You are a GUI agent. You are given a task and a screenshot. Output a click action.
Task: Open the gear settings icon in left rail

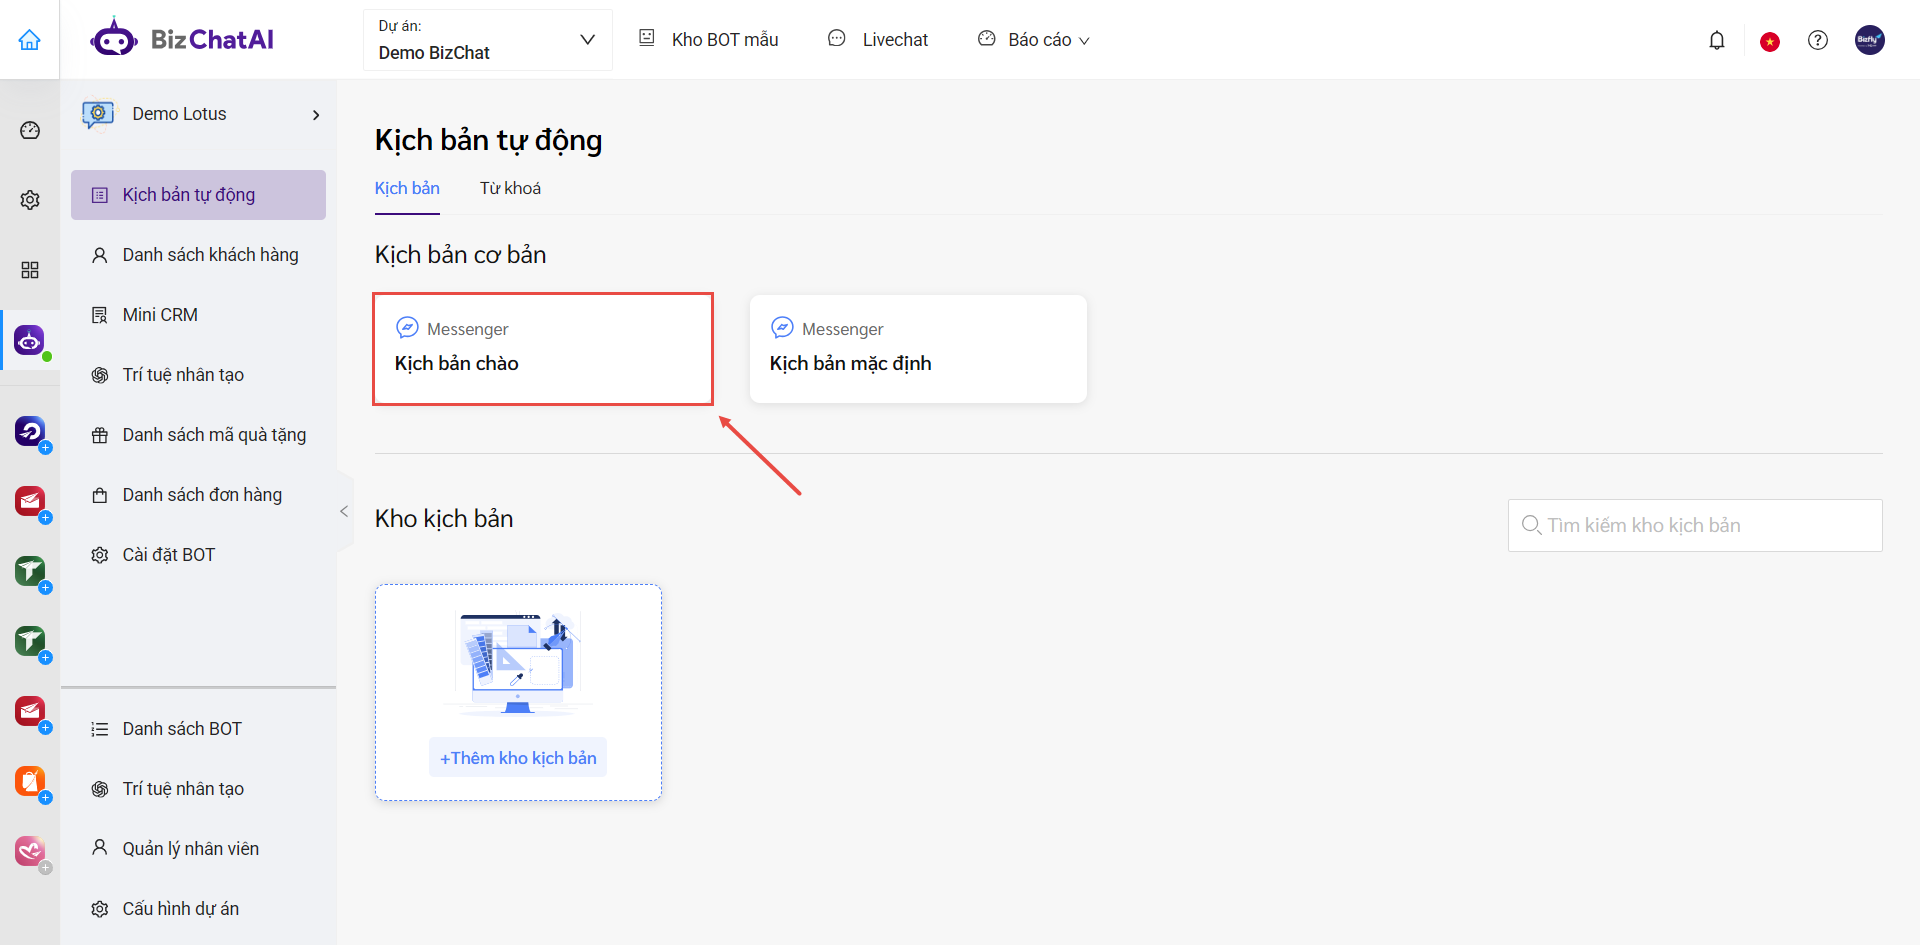click(x=30, y=200)
